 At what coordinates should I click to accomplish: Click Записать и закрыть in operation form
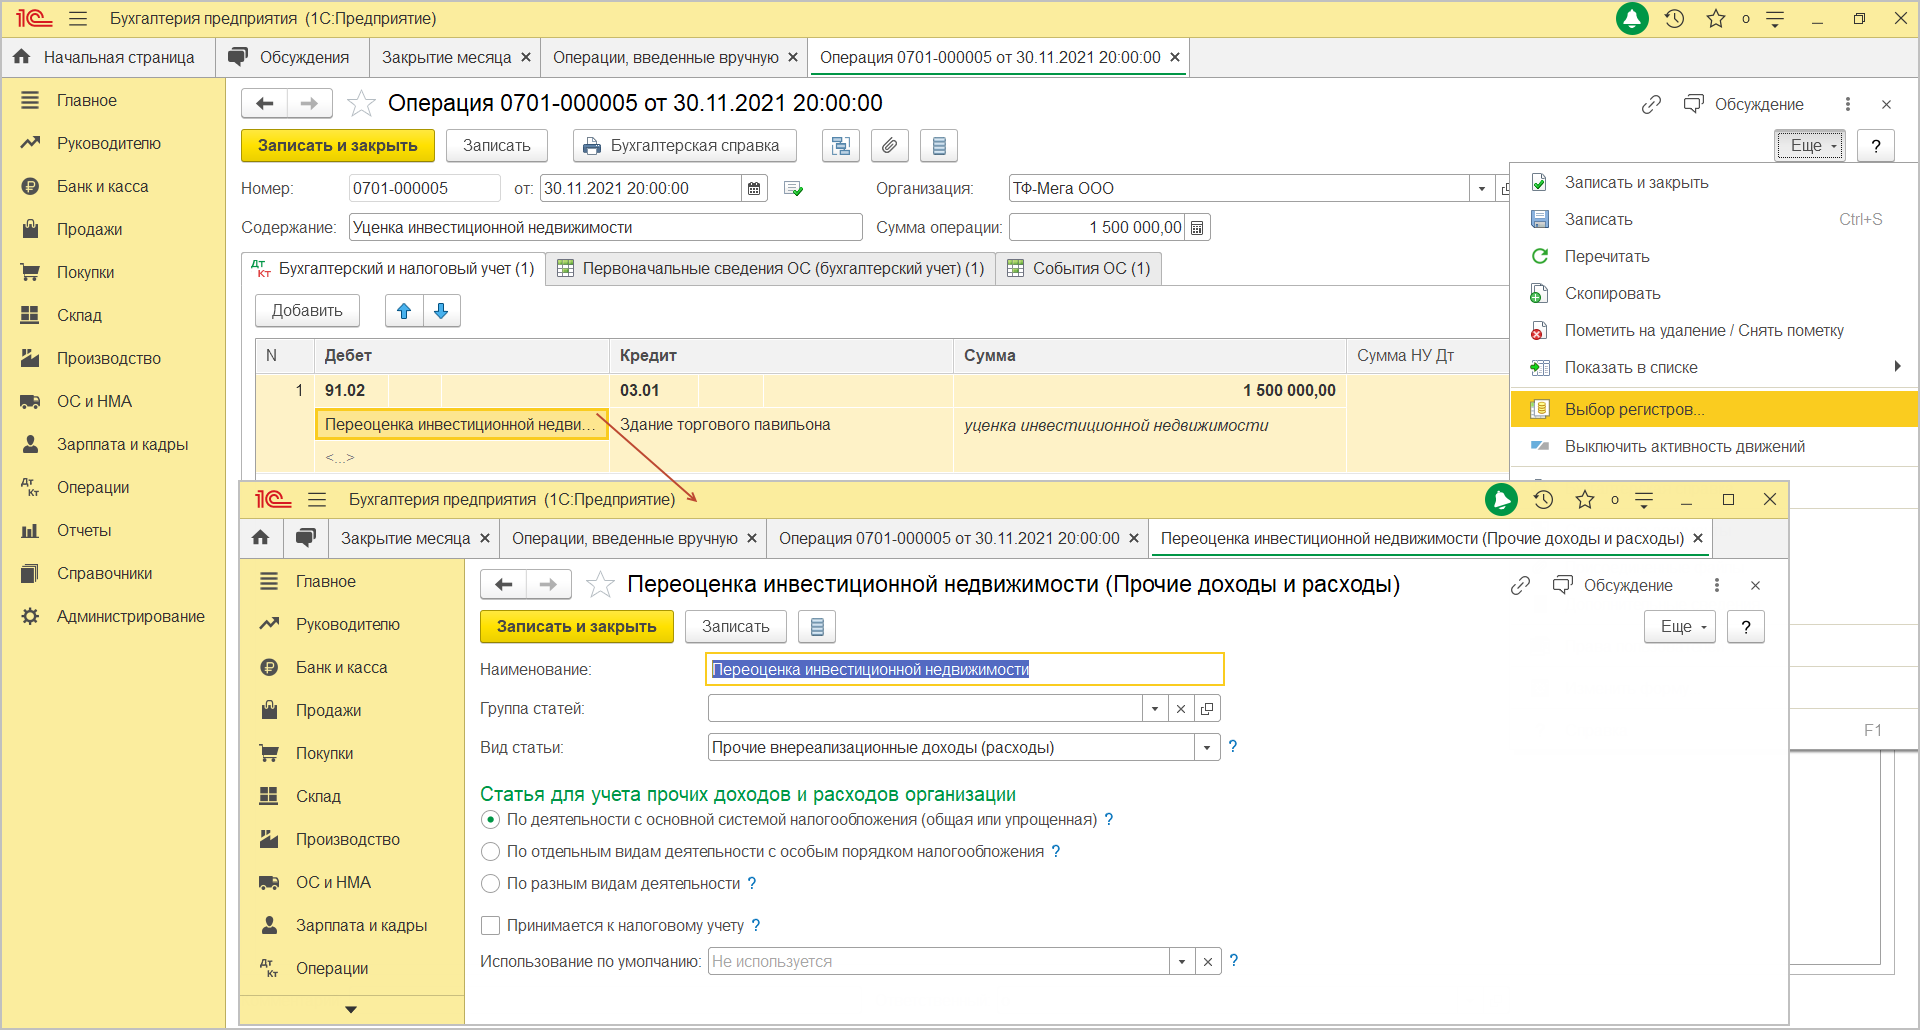[x=338, y=146]
